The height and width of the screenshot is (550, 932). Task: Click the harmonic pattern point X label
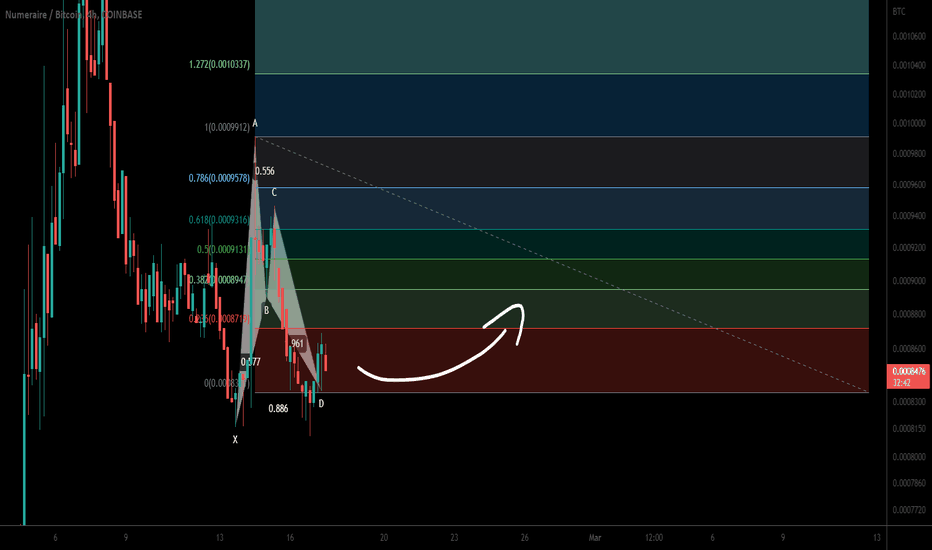[x=235, y=440]
